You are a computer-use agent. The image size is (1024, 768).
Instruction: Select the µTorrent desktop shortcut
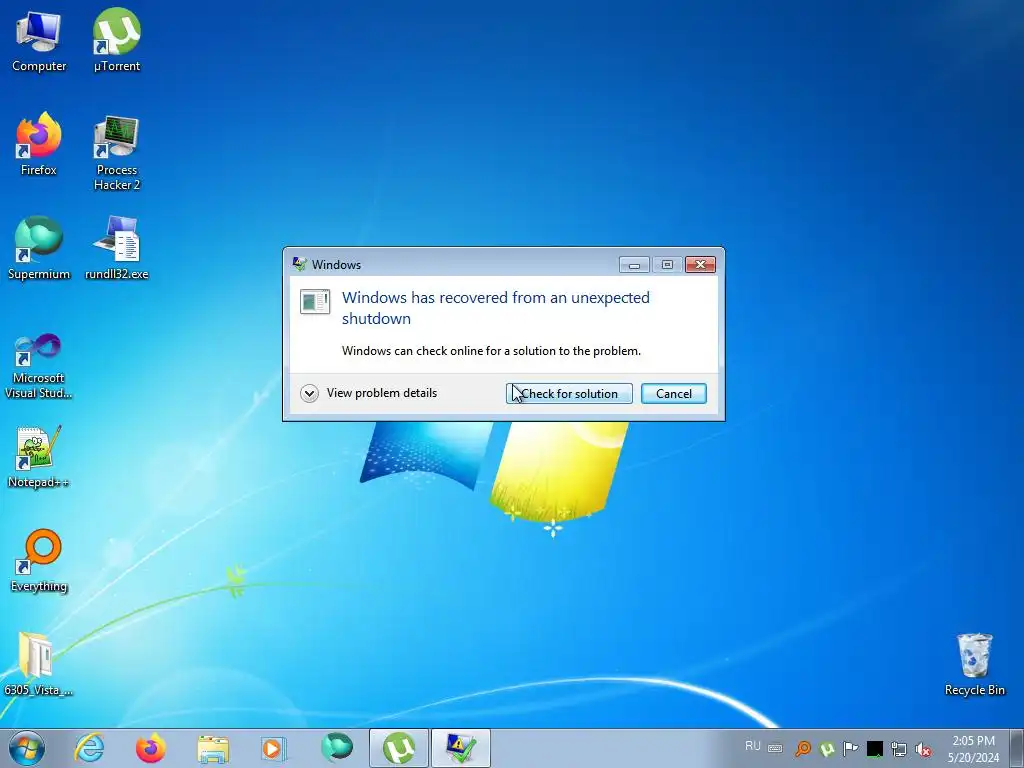116,40
